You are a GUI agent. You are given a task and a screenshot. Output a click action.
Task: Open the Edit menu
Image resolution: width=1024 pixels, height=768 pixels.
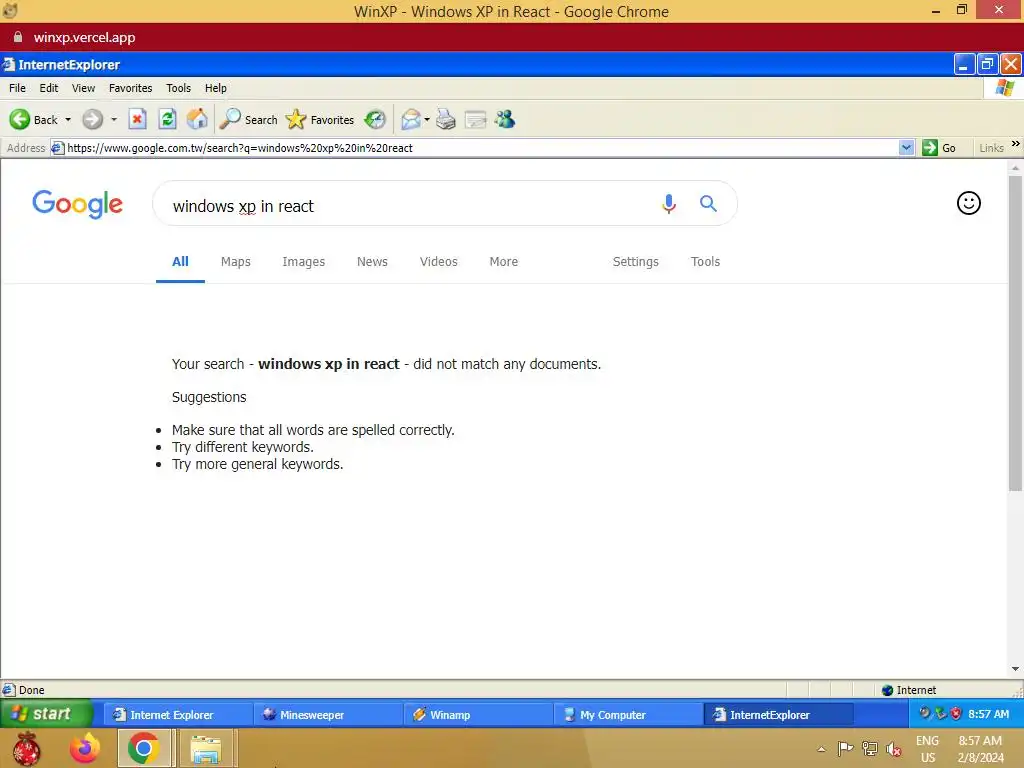pyautogui.click(x=48, y=88)
